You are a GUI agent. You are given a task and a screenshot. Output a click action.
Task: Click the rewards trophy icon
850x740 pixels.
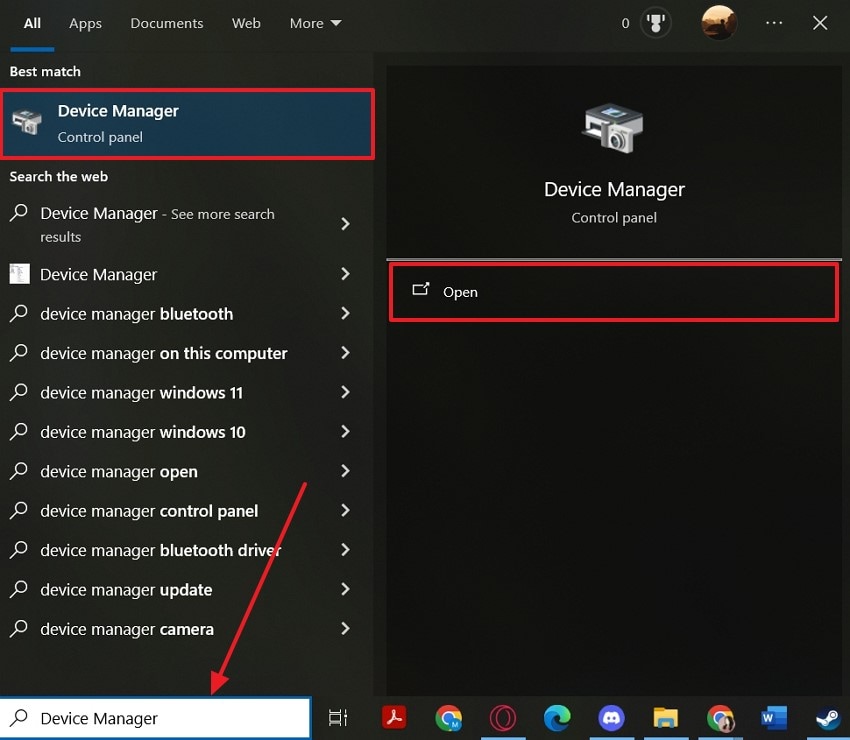655,23
